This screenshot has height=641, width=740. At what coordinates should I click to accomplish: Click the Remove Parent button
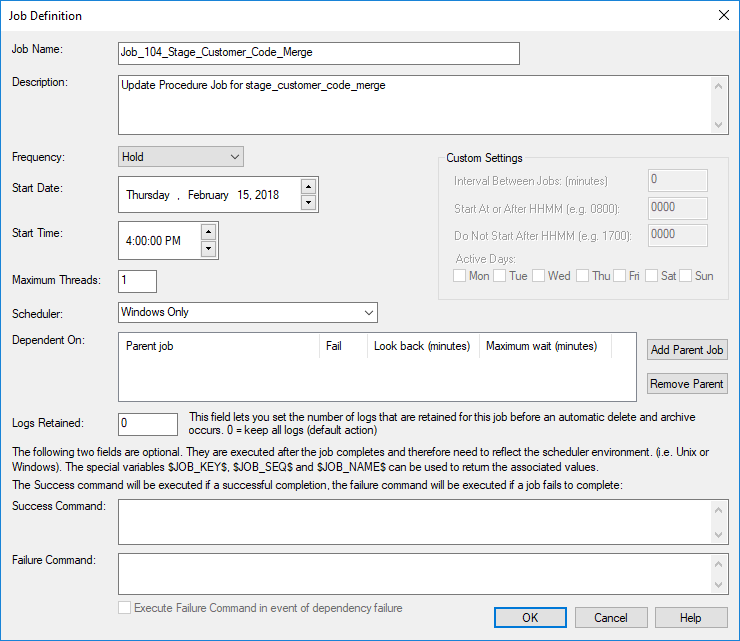coord(687,384)
